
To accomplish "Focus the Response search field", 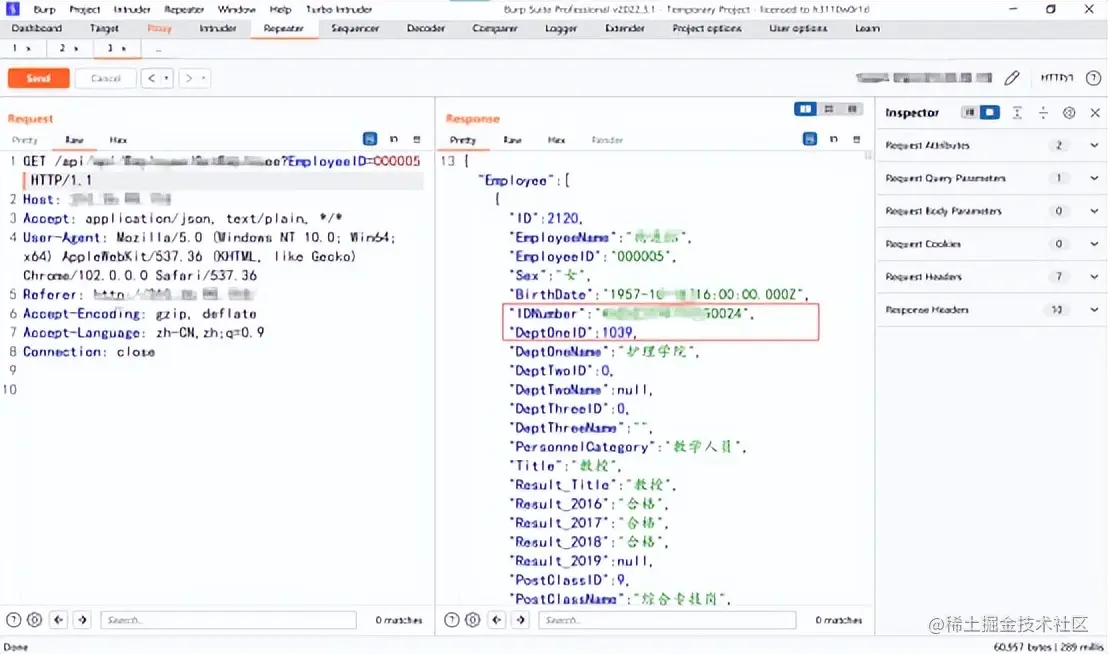I will (667, 620).
